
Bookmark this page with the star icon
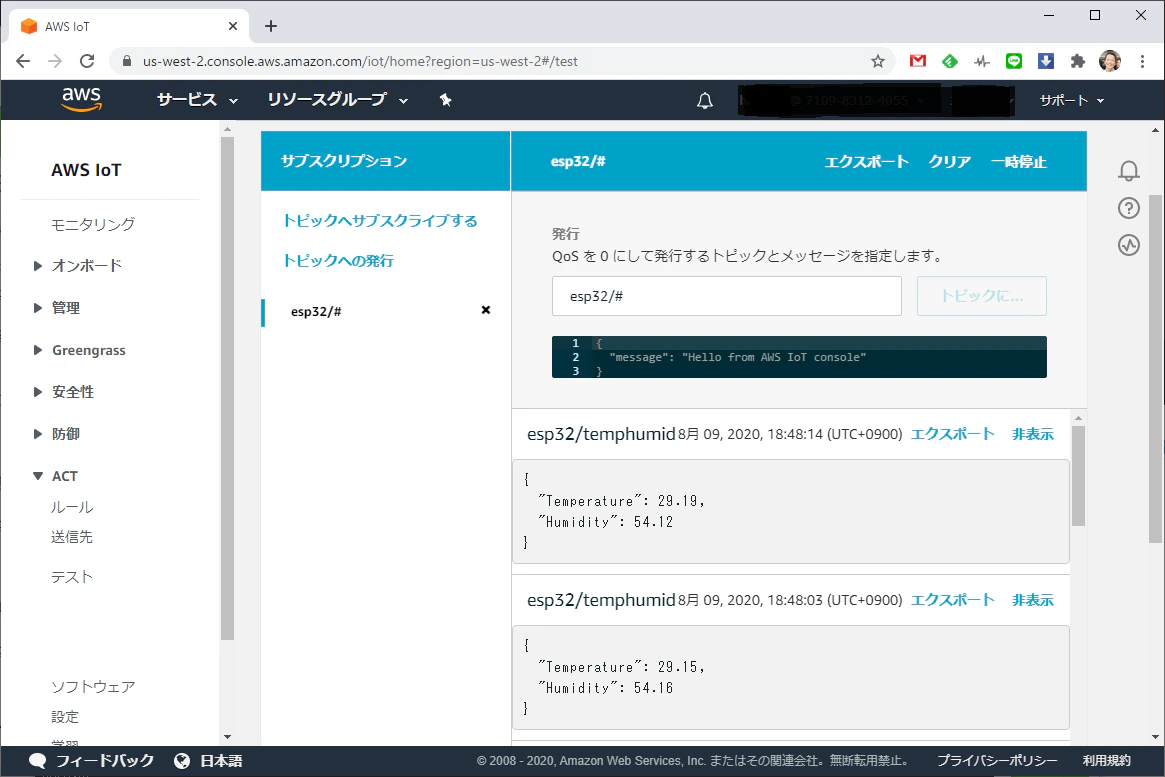(x=877, y=61)
